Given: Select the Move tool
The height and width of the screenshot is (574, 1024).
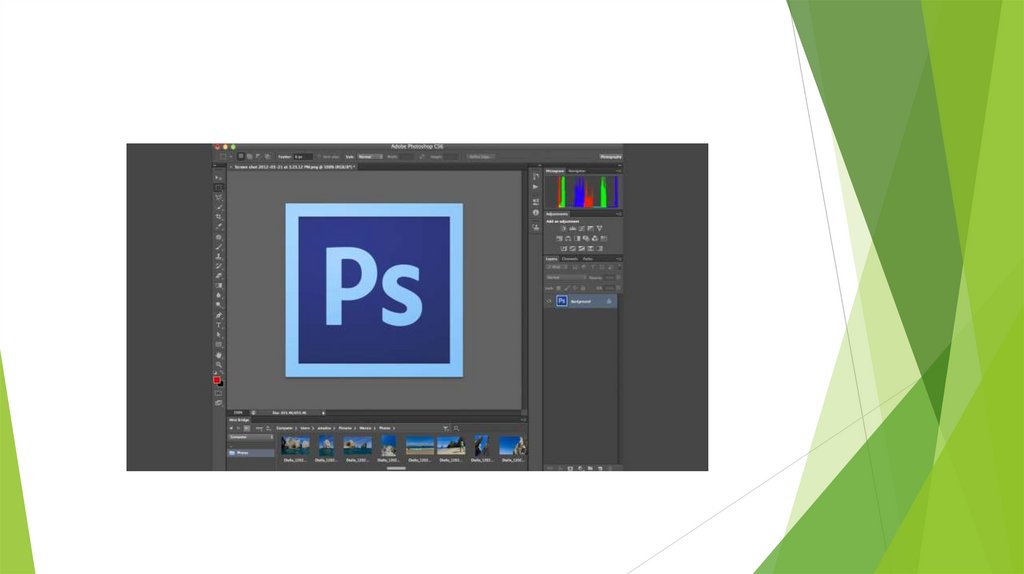Looking at the screenshot, I should (219, 178).
